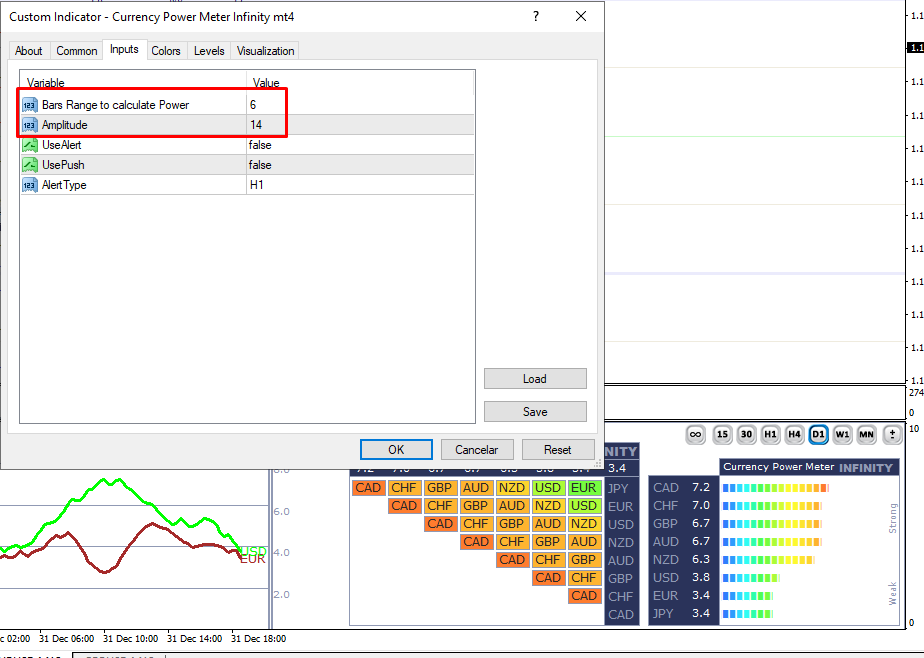Click the UseAlert boolean icon
Viewport: 924px width, 658px height.
click(29, 146)
